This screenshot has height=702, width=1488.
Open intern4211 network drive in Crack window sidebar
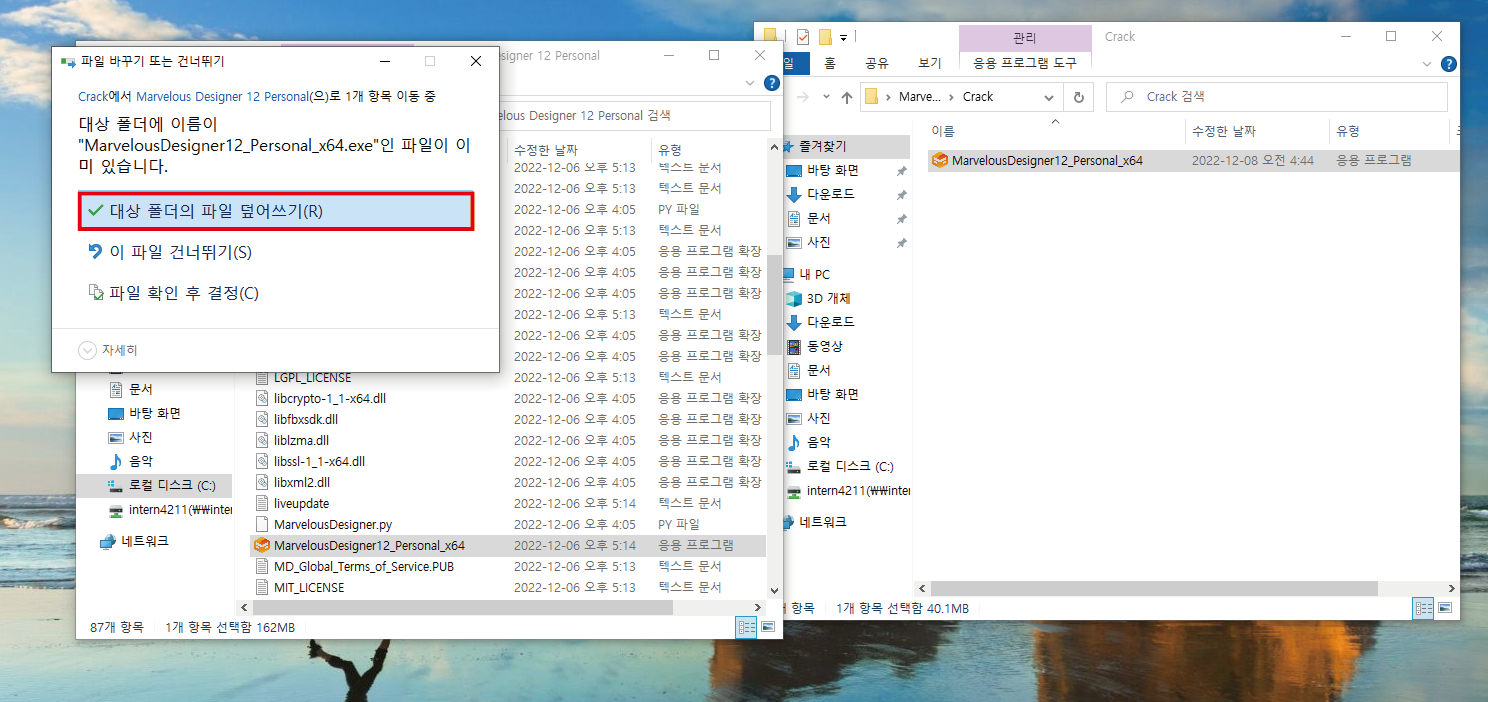858,490
